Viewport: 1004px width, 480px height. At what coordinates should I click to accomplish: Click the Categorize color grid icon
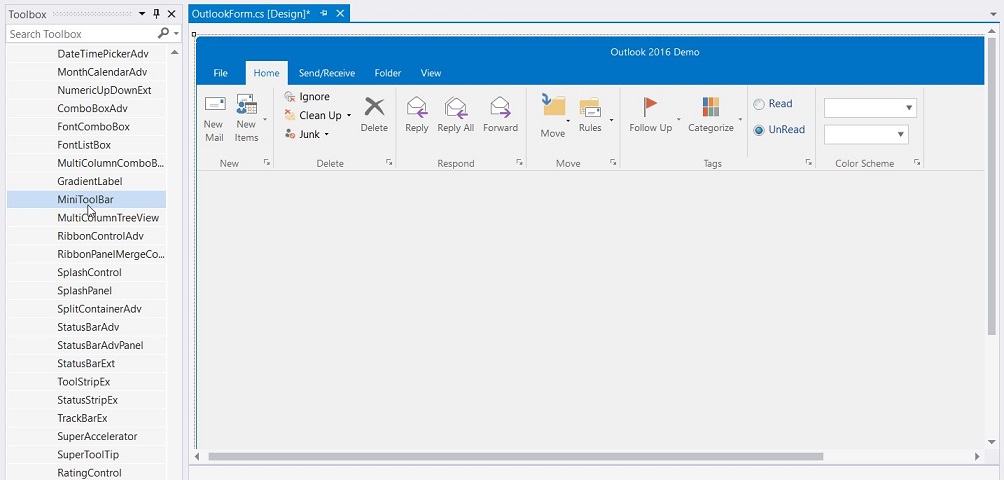(711, 106)
